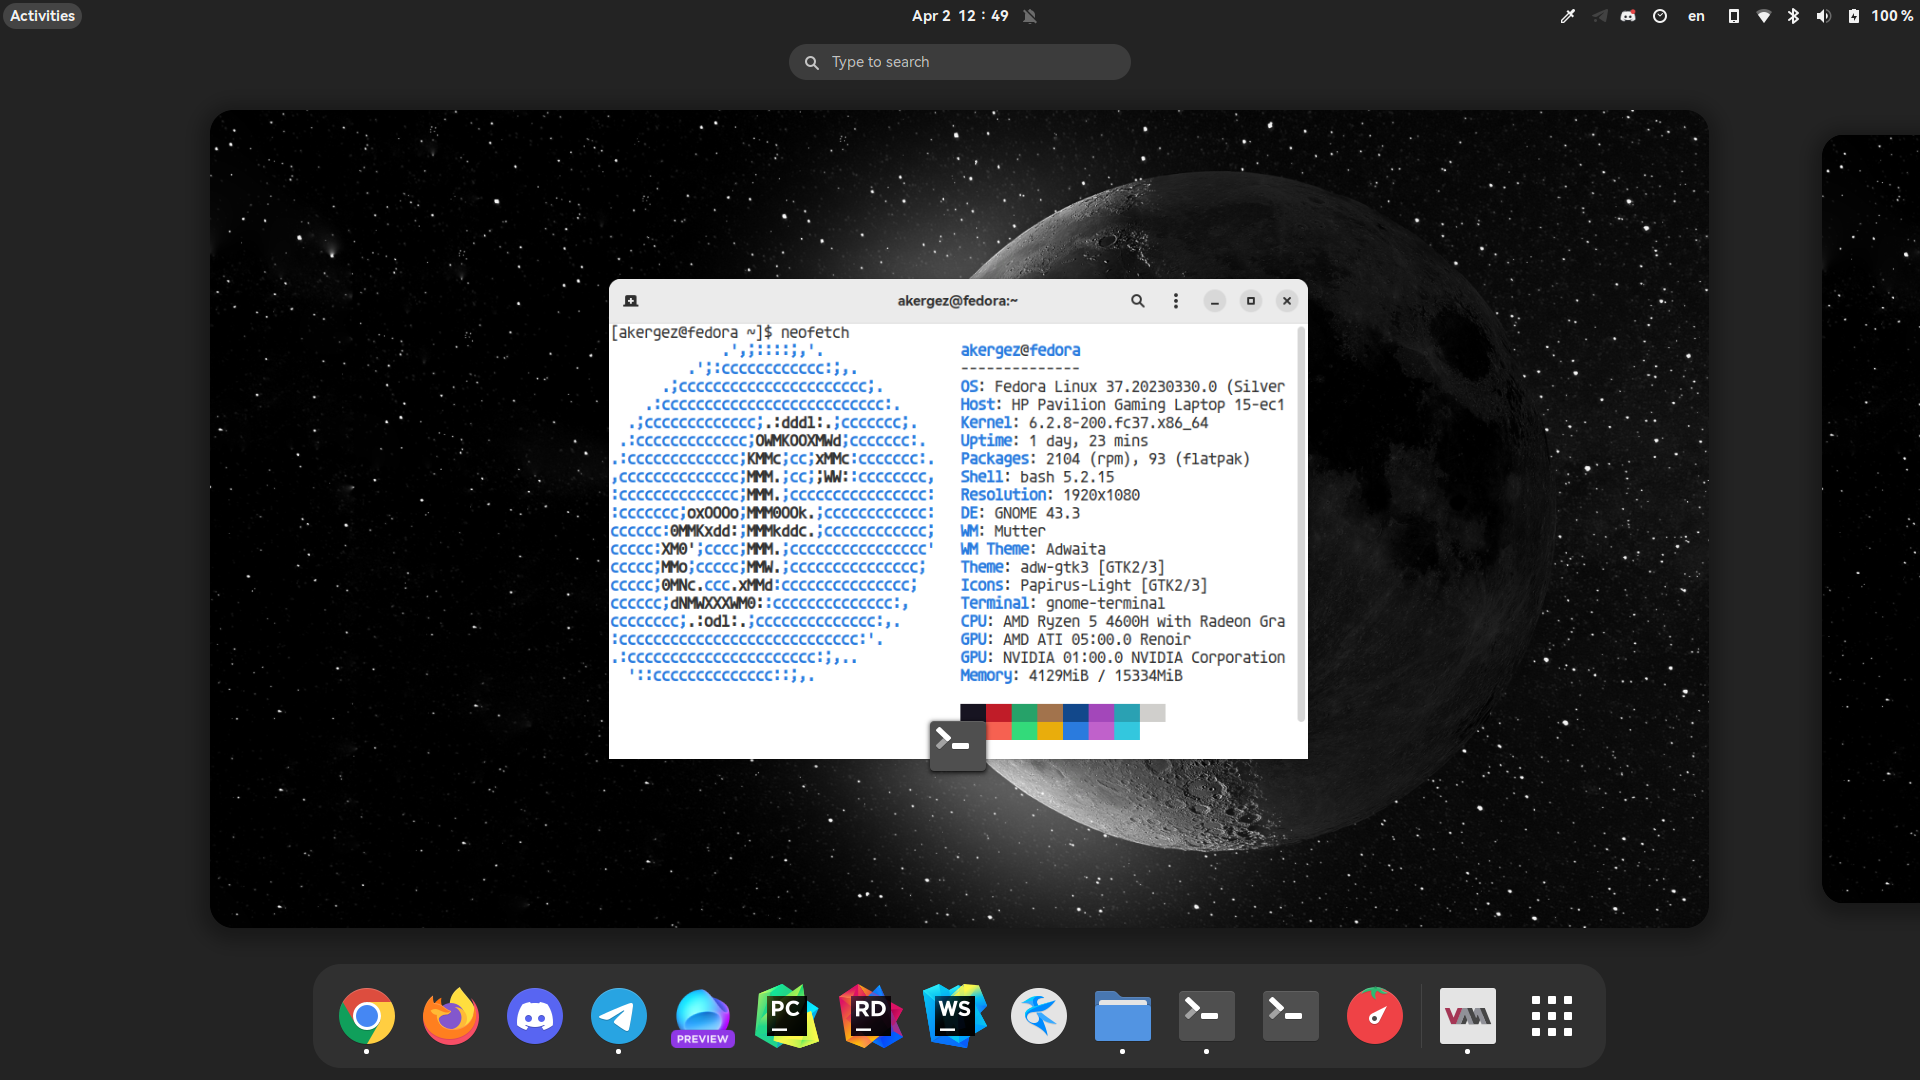
Task: Click the terminal search icon
Action: pyautogui.click(x=1137, y=301)
